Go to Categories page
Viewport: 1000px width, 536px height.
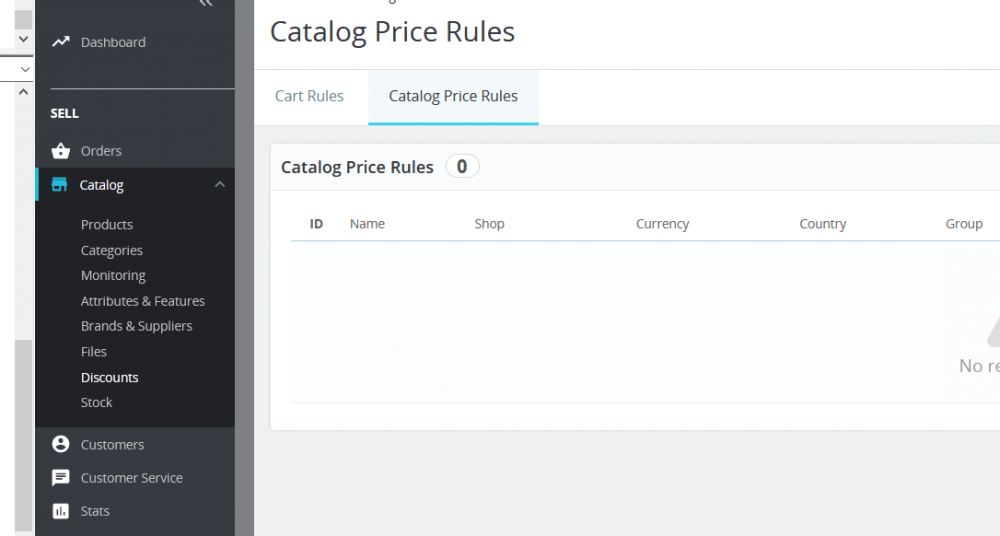pos(112,250)
